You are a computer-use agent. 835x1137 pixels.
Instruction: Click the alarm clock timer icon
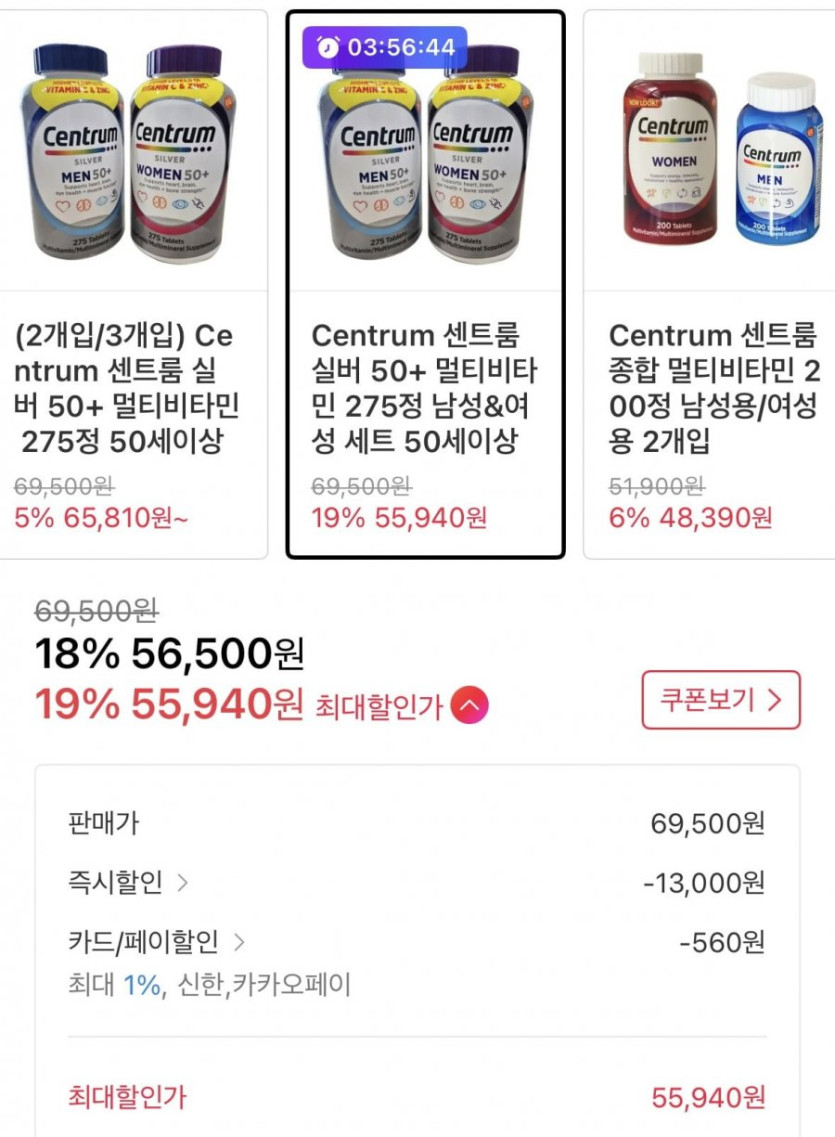327,47
